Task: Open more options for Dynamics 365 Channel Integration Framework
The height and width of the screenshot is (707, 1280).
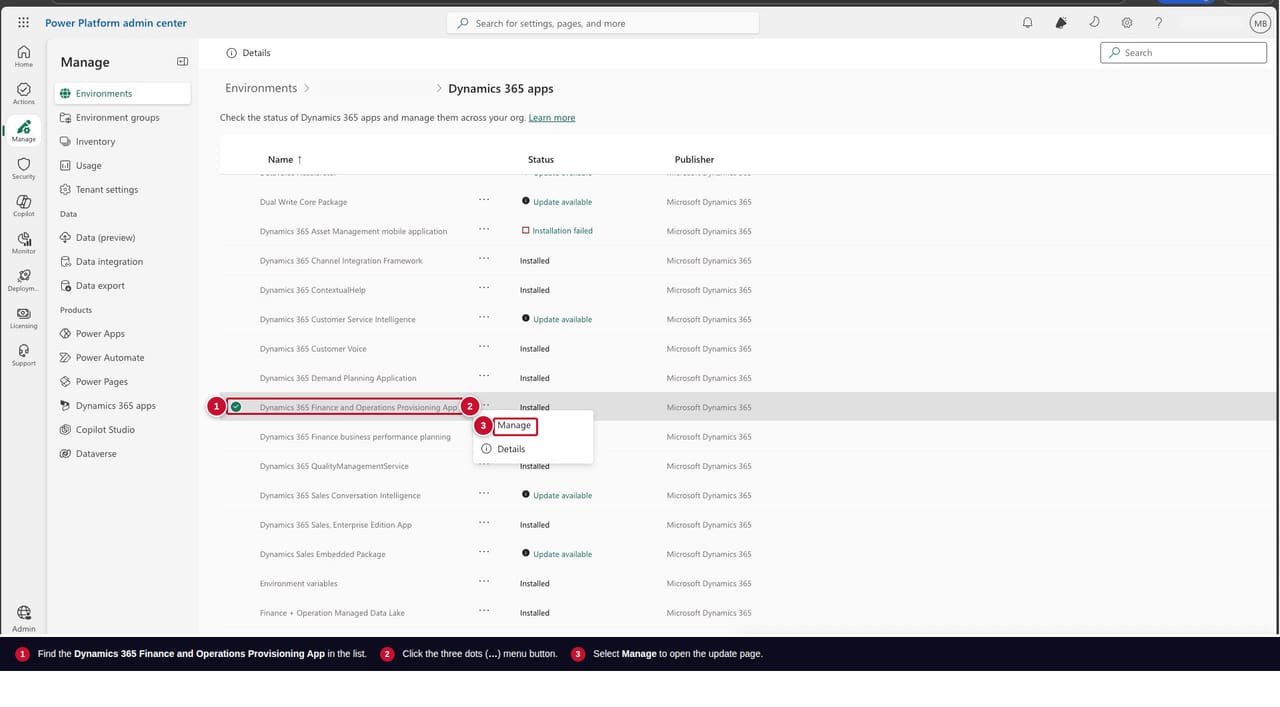Action: (484, 259)
